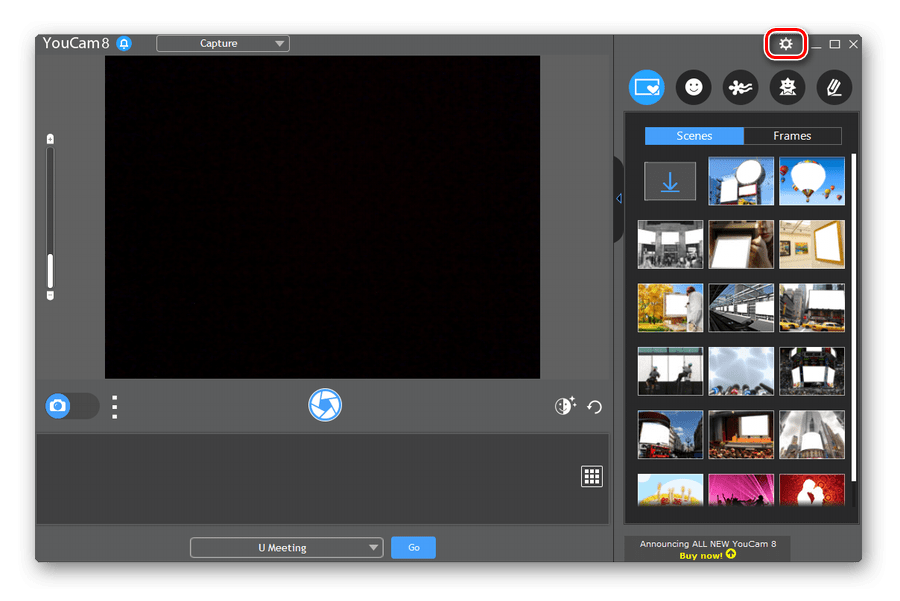Screen dimensions: 900x601
Task: Switch to the Scenes tab
Action: (x=694, y=136)
